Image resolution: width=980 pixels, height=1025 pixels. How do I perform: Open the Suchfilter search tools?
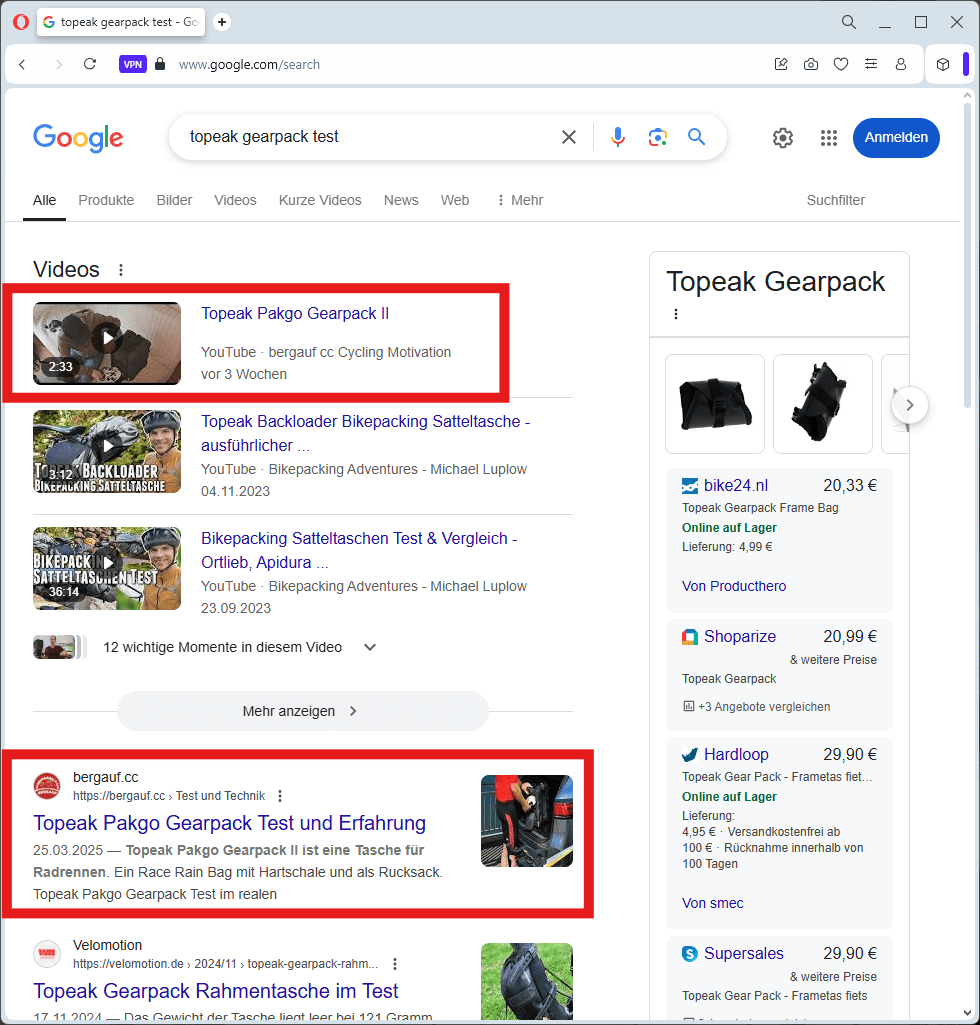coord(835,200)
